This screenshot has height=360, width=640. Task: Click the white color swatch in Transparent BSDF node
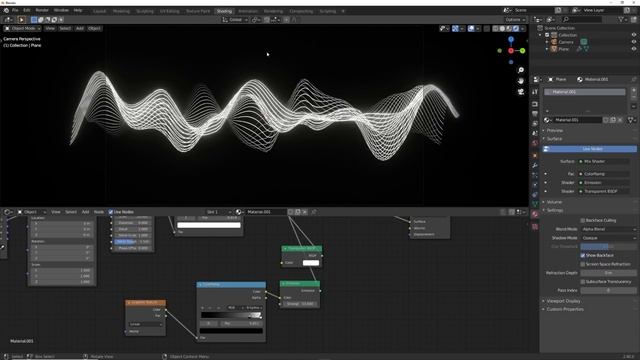tap(311, 263)
